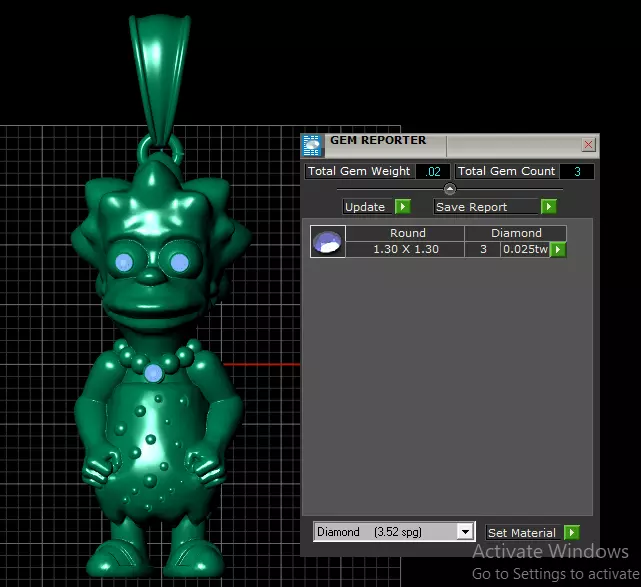Click the green arrow beside 0.025tw

pos(558,249)
